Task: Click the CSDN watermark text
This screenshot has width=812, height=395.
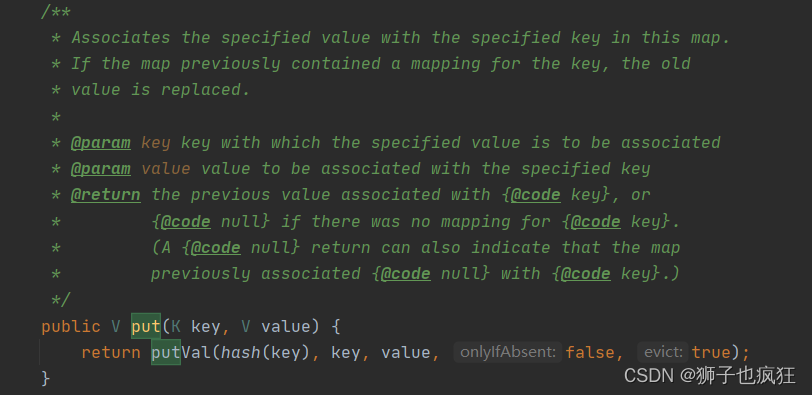Action: tap(709, 376)
